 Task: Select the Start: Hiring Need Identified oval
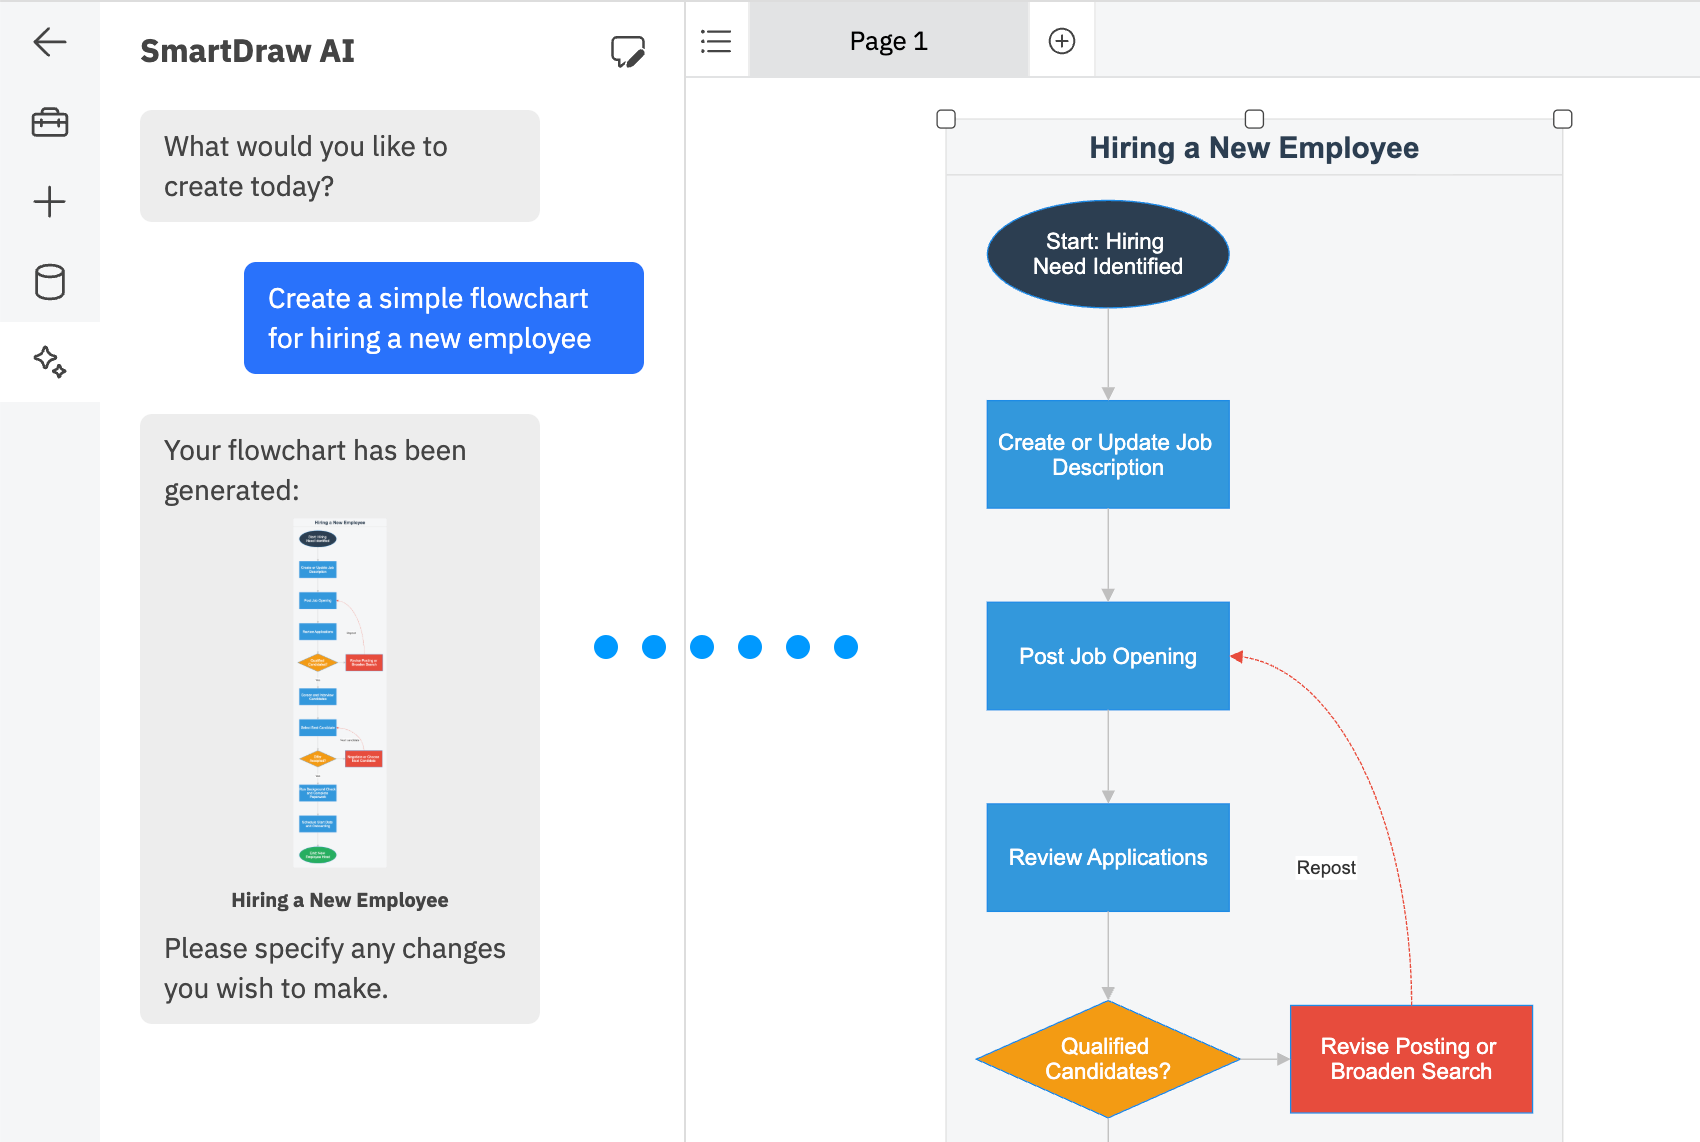(x=1108, y=254)
